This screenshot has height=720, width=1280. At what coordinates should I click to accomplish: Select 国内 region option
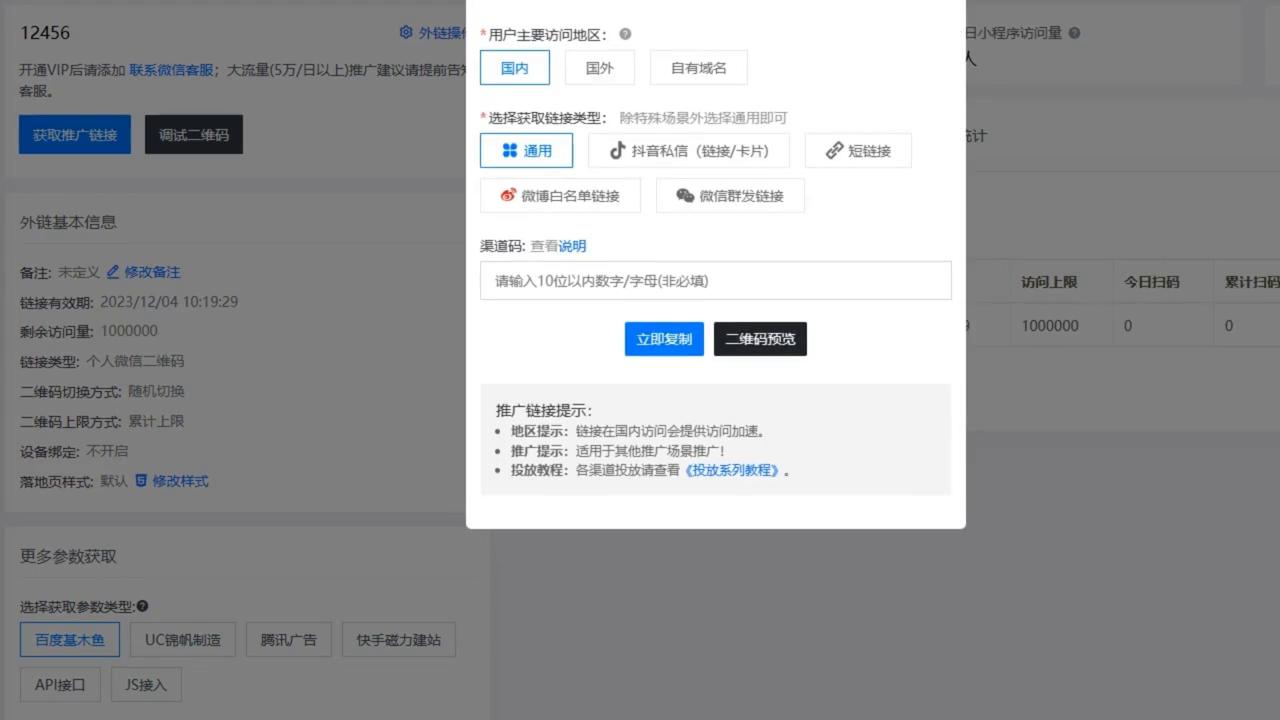point(515,68)
